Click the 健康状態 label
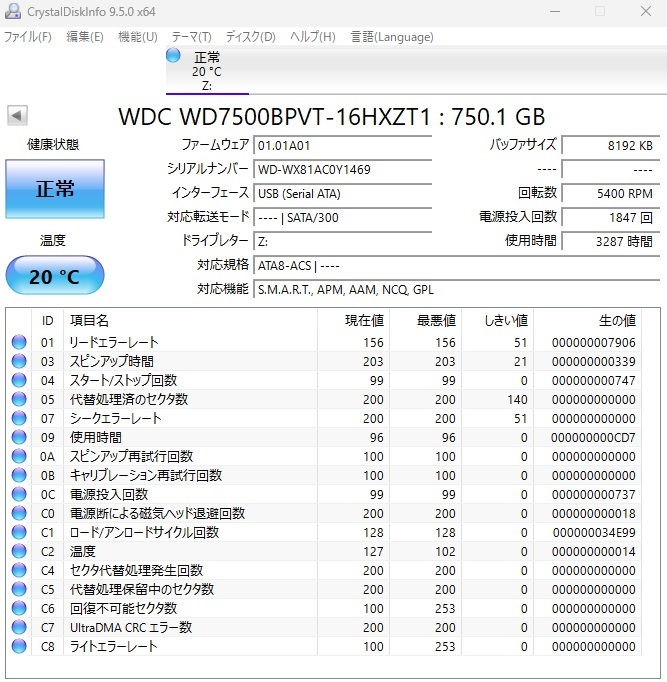The height and width of the screenshot is (682, 667). (x=53, y=144)
